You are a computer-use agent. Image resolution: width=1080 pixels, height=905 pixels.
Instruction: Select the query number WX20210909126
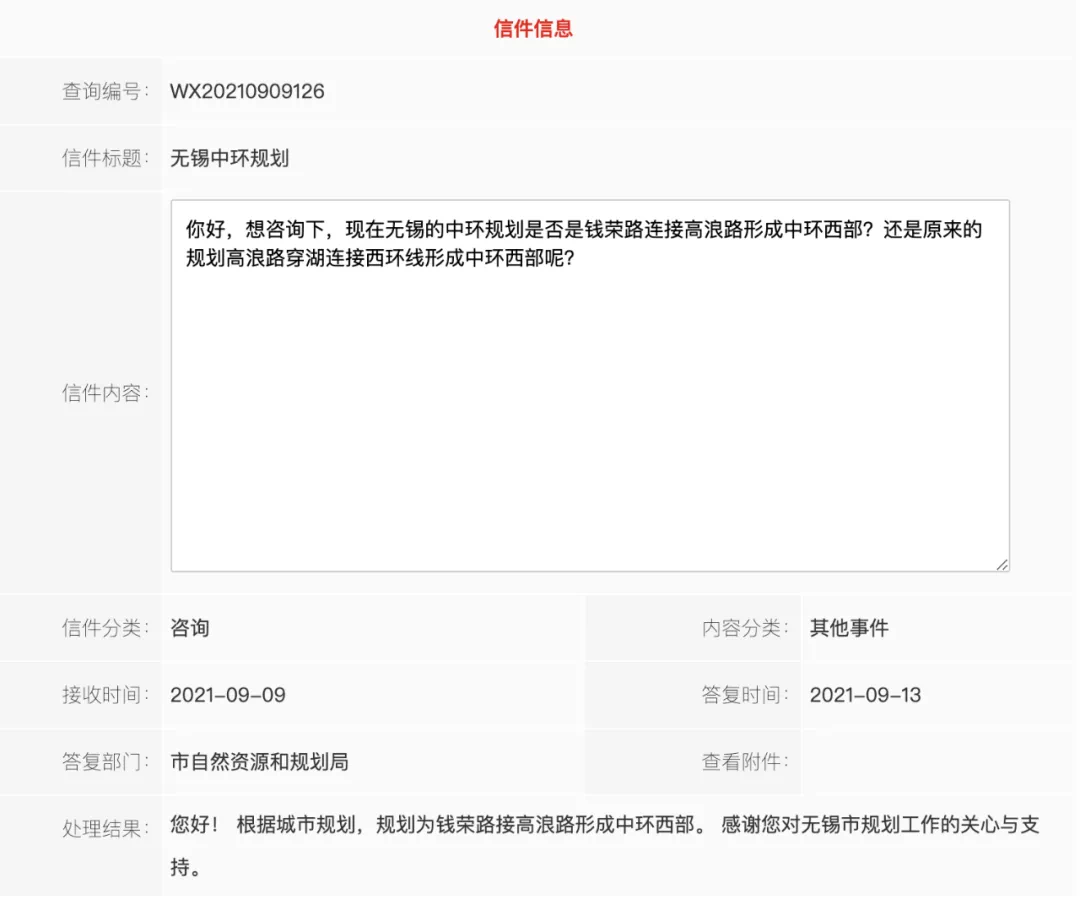tap(247, 92)
